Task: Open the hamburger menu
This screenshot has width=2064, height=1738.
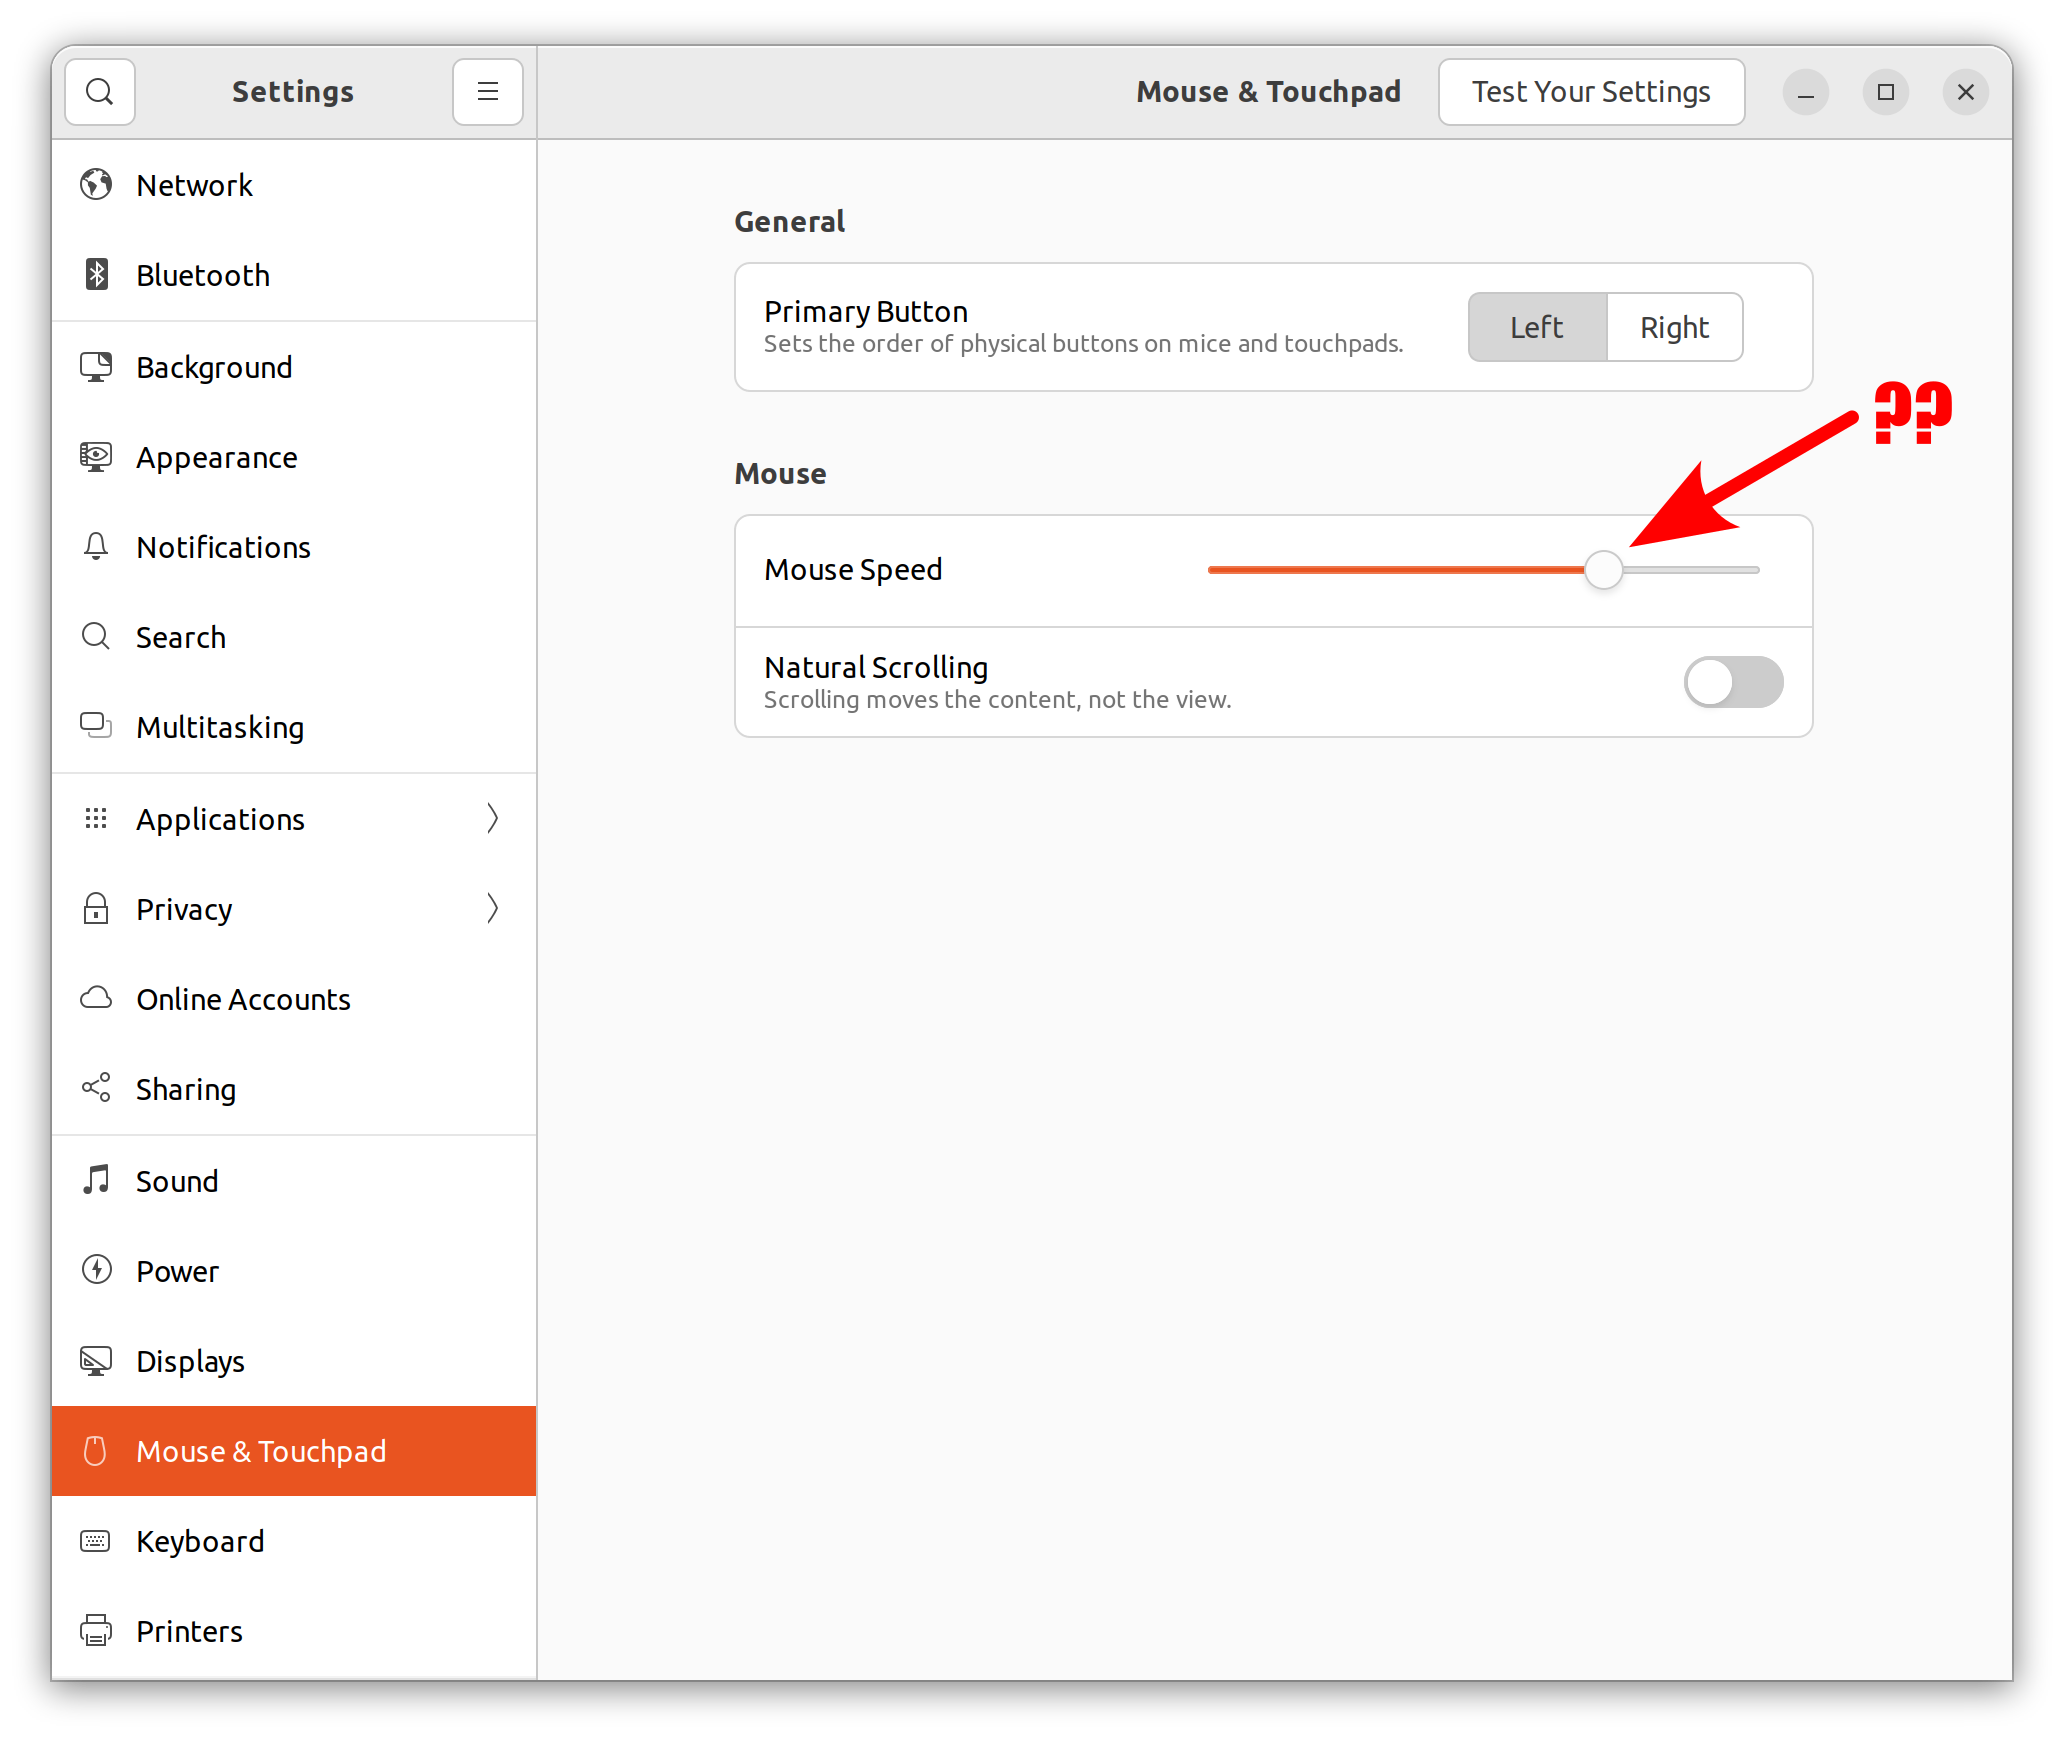Action: click(488, 91)
